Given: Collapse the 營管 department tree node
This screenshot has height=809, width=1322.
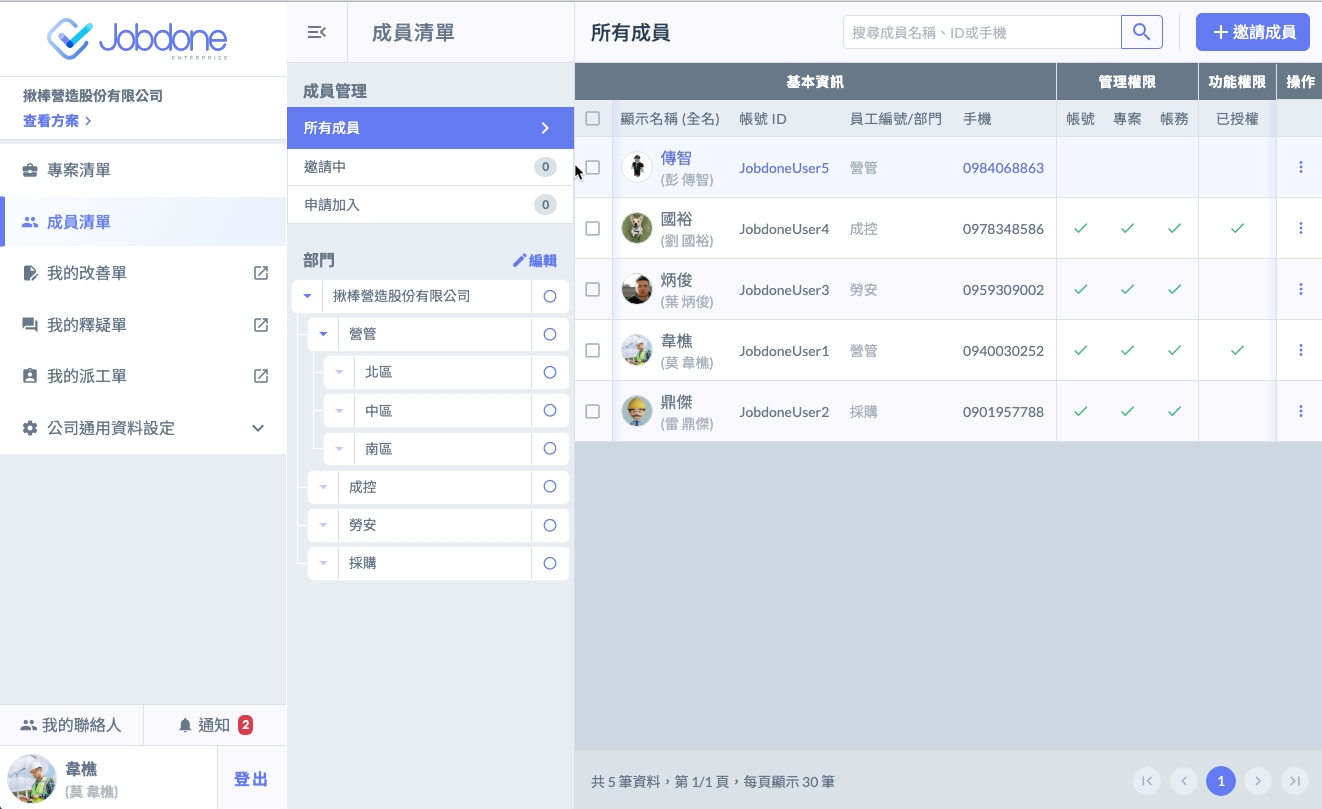Looking at the screenshot, I should click(x=323, y=334).
